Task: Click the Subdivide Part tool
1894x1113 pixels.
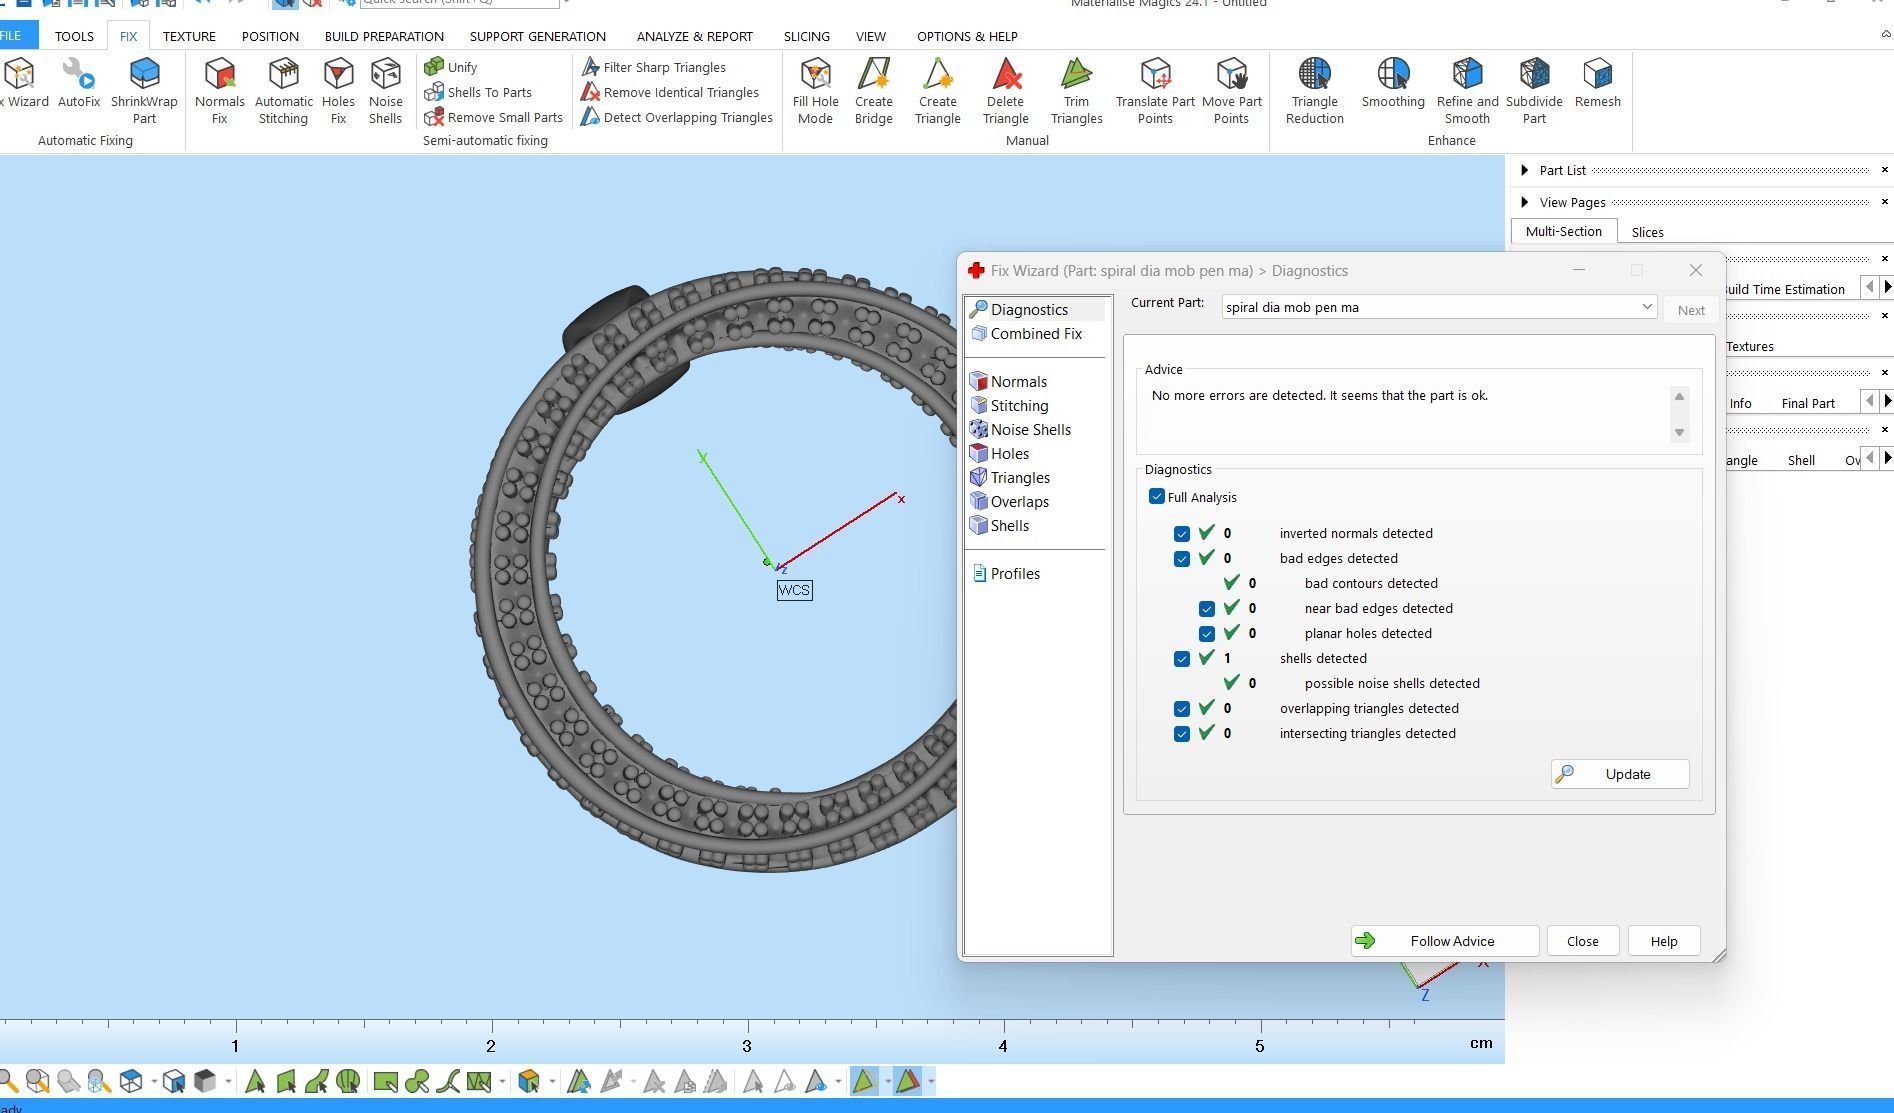Action: (x=1534, y=91)
